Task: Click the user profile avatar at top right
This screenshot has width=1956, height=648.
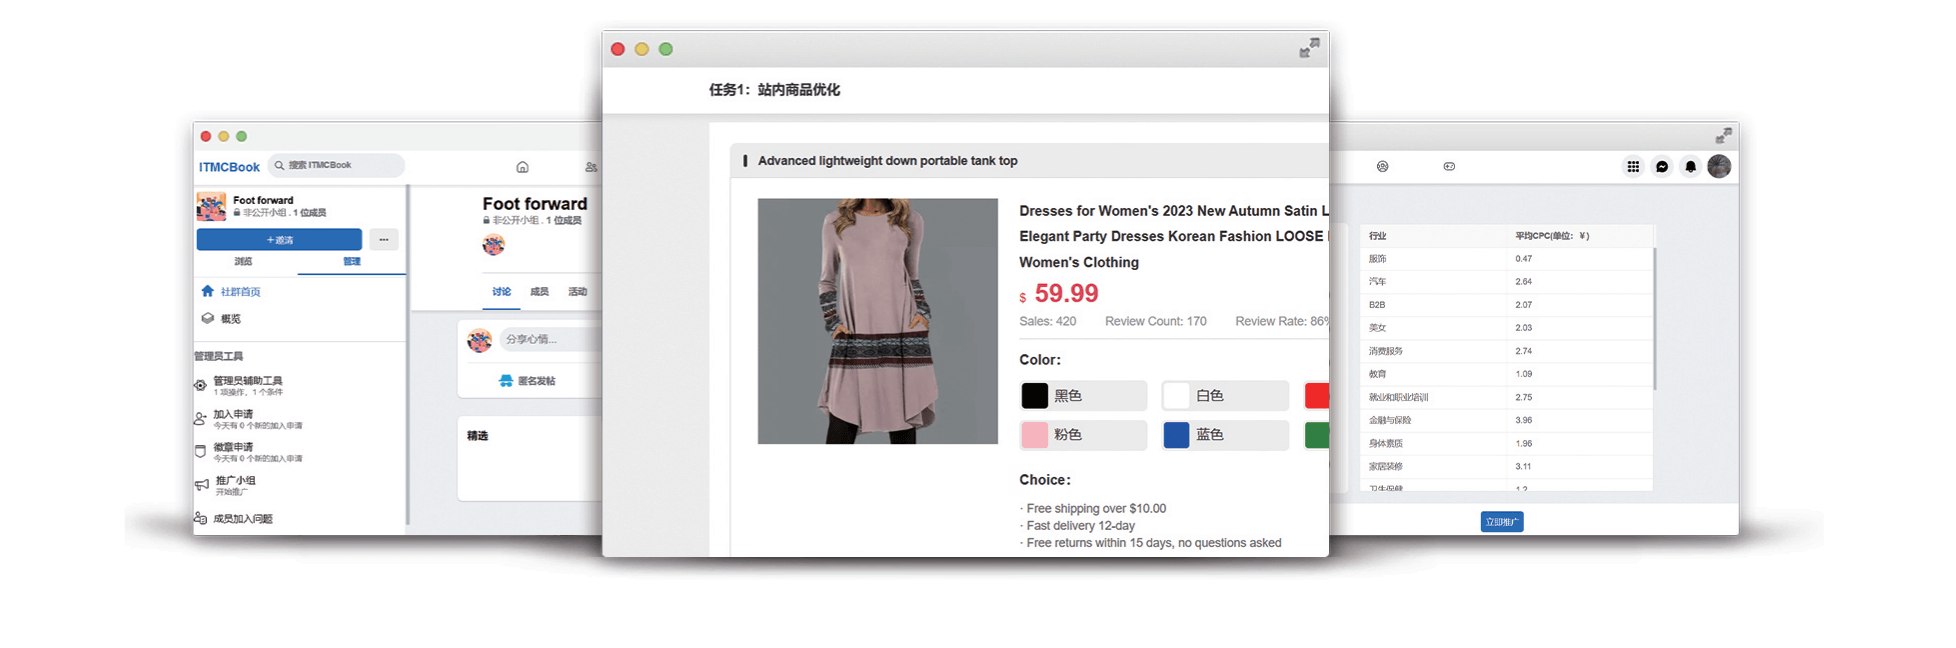Action: [1719, 167]
